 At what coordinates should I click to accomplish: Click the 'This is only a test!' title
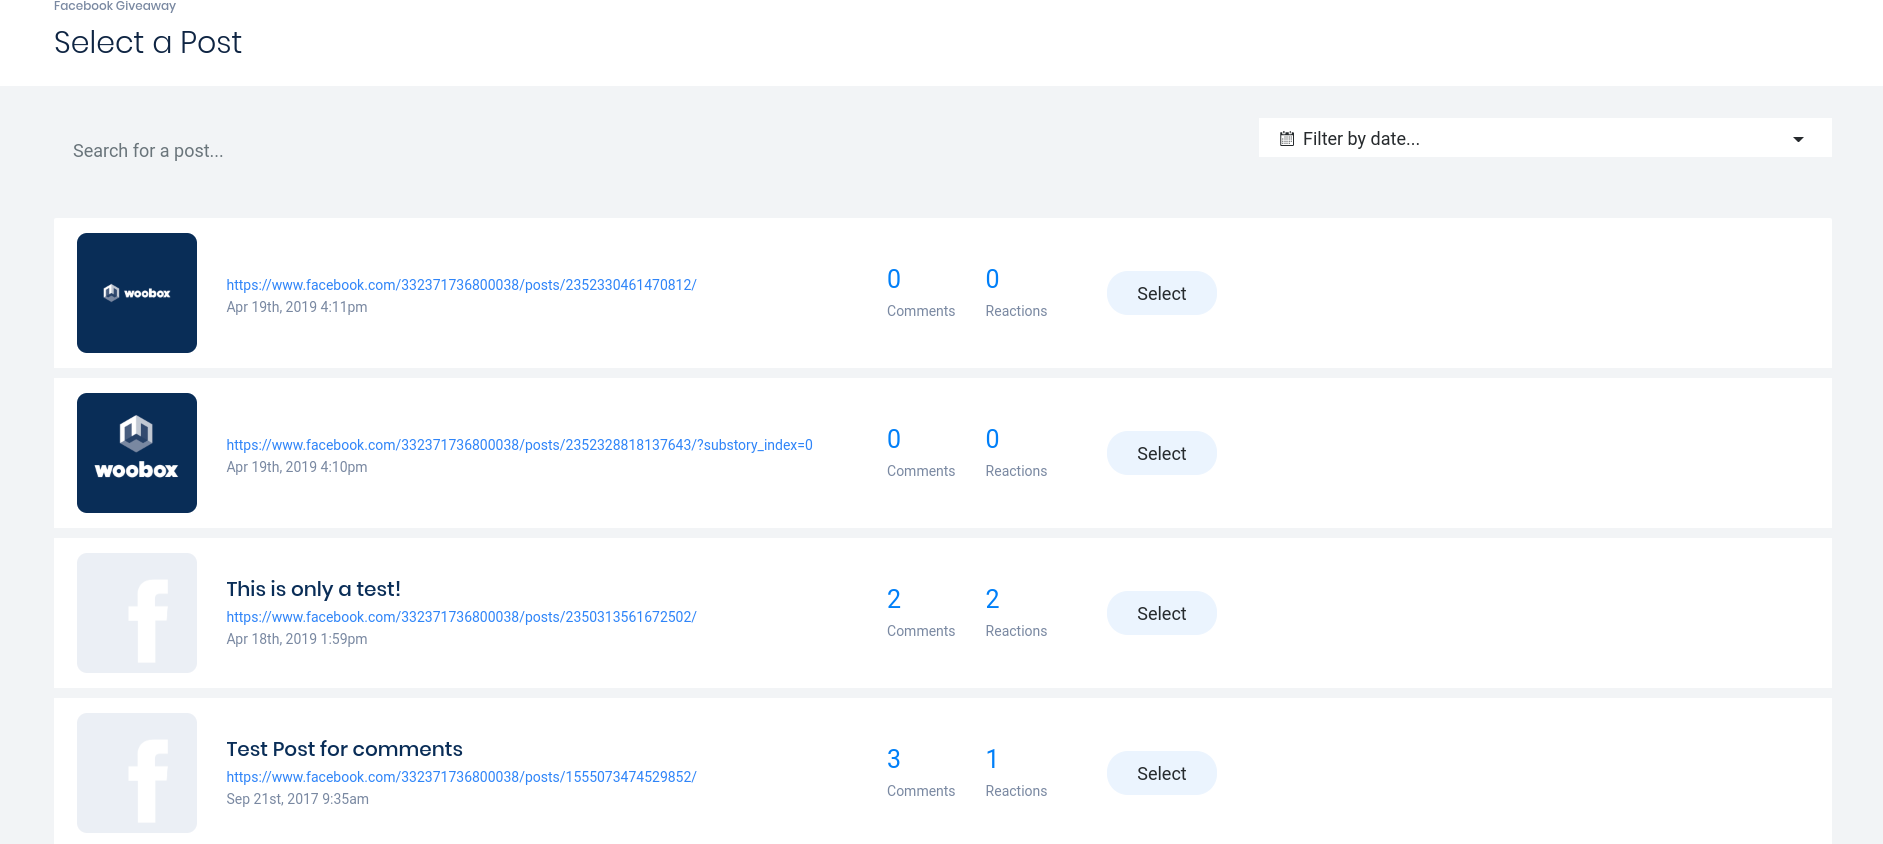313,589
